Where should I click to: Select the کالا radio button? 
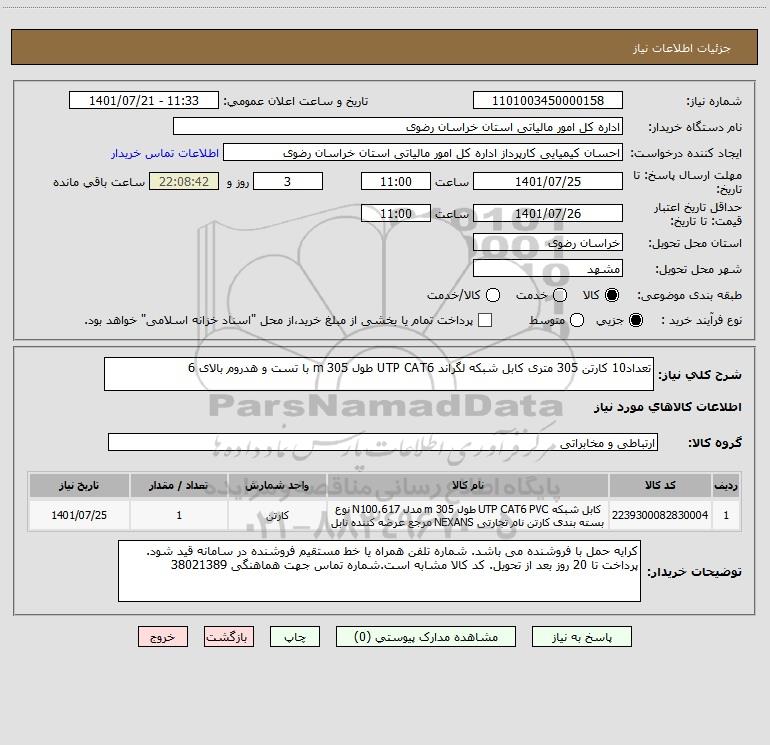[612, 295]
